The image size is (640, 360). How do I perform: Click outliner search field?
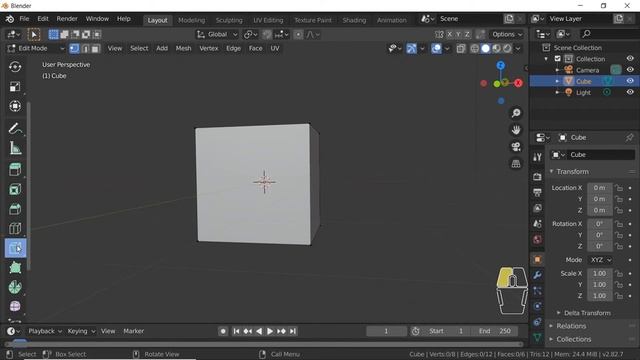(x=609, y=34)
